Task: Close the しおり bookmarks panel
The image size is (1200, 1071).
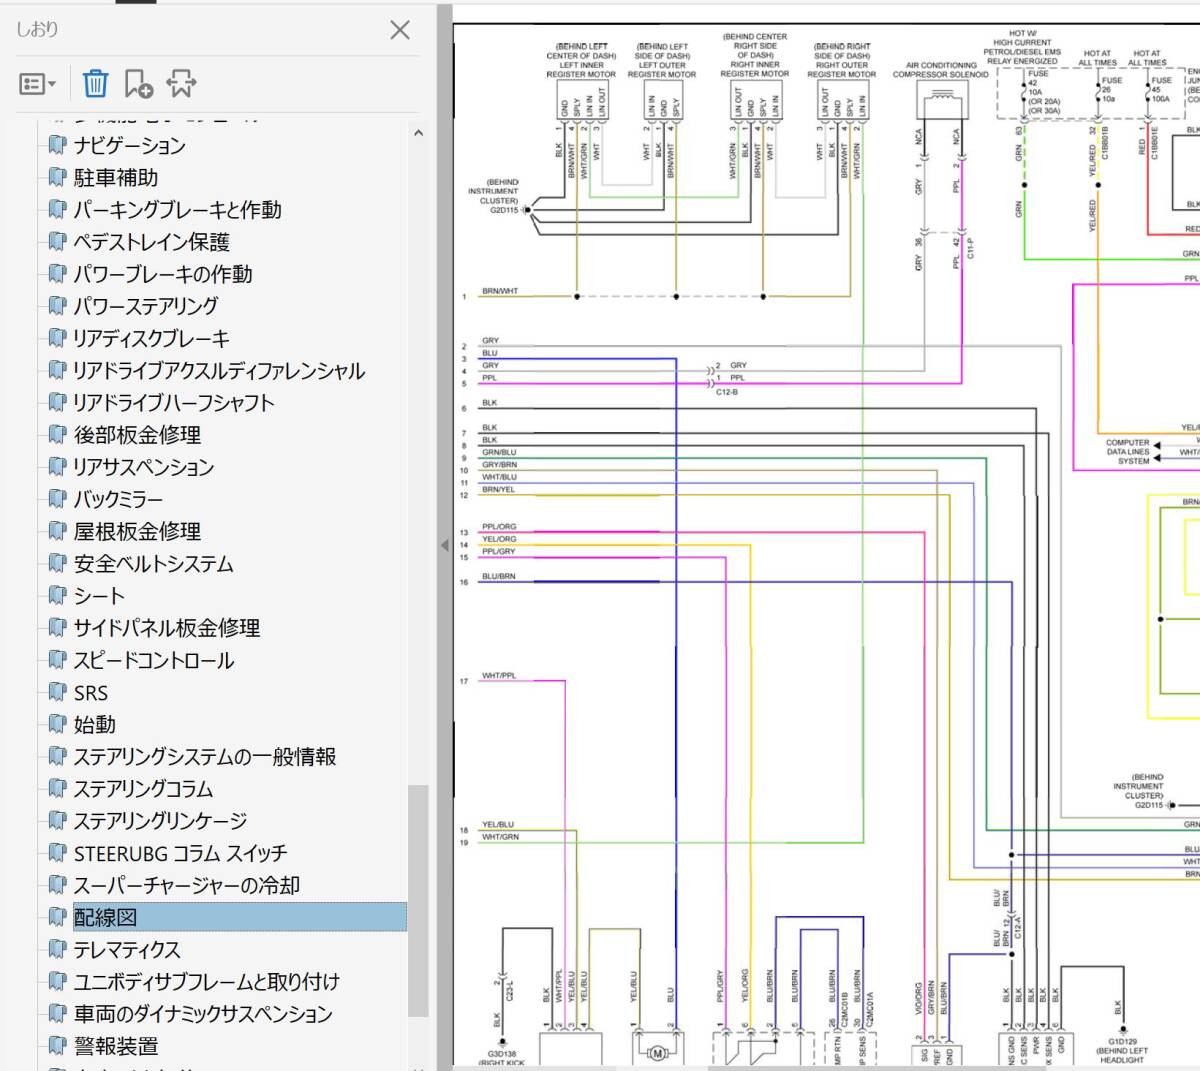Action: pyautogui.click(x=400, y=30)
